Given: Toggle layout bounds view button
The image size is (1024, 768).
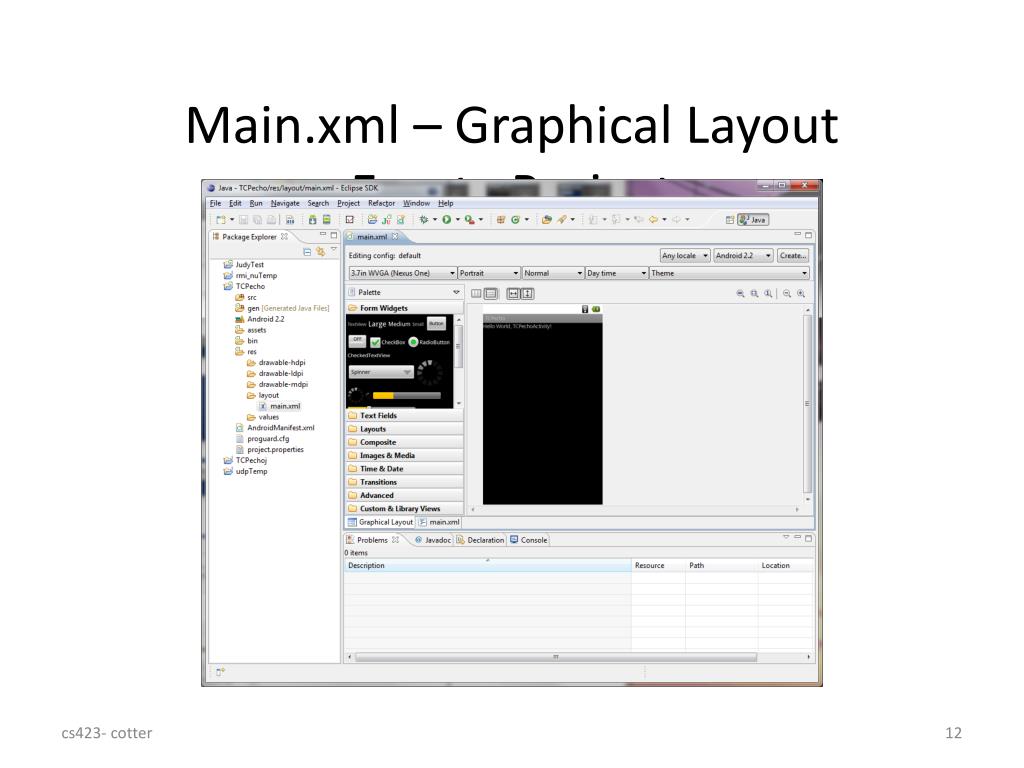Looking at the screenshot, I should [x=476, y=294].
